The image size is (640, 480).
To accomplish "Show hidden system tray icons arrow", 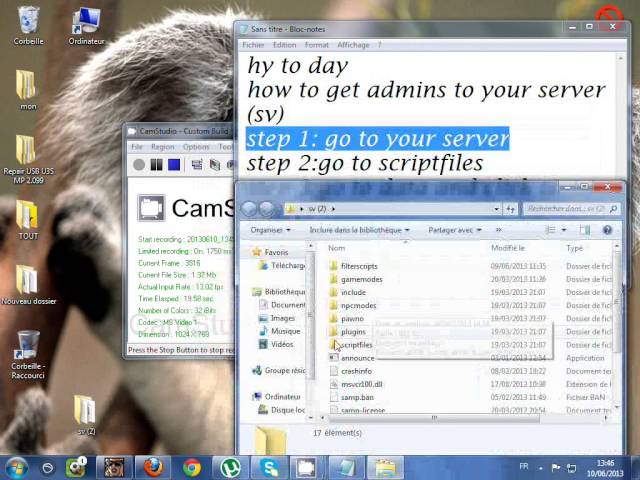I will pos(540,468).
